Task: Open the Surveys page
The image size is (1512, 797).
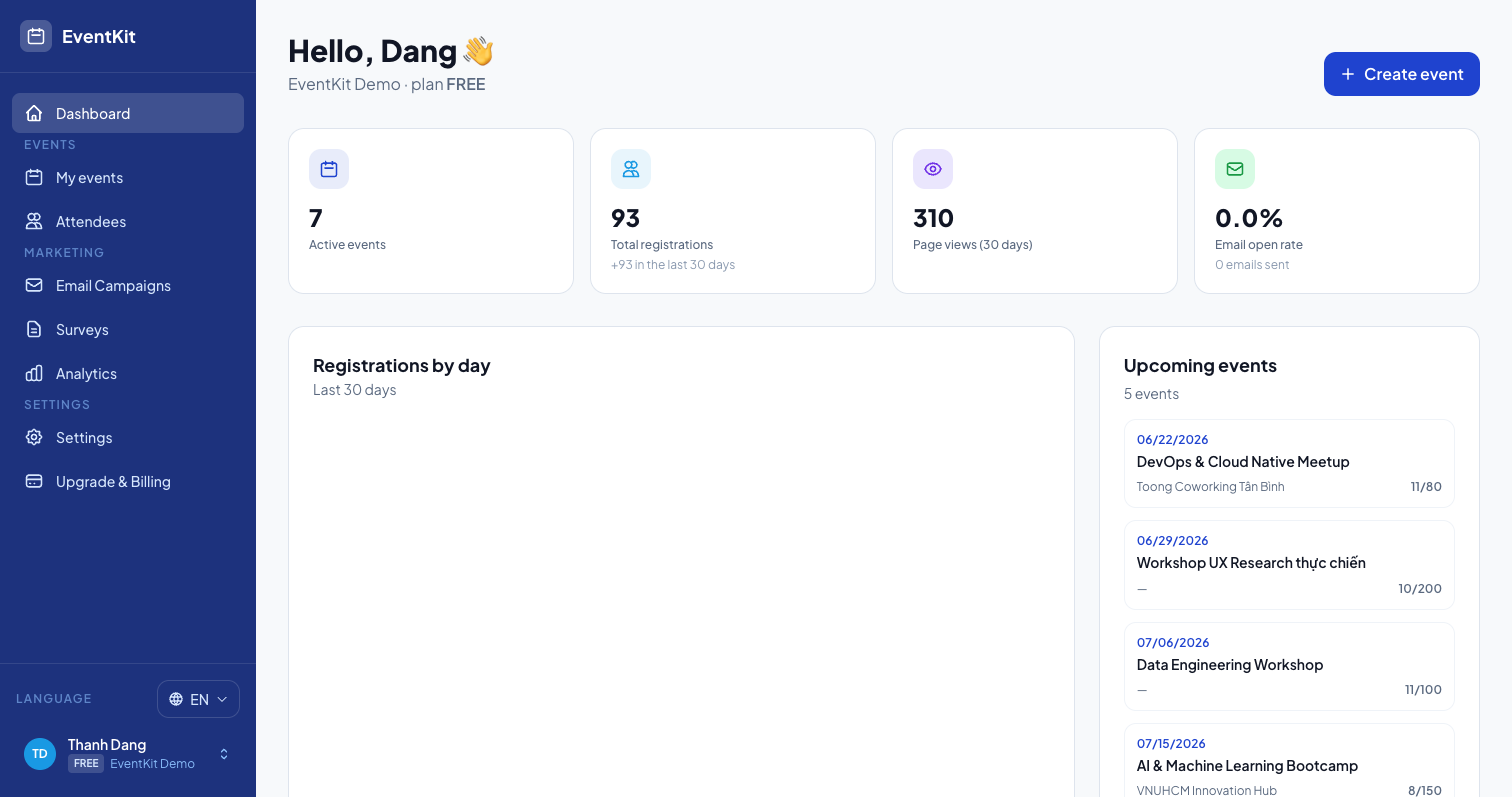Action: (128, 329)
